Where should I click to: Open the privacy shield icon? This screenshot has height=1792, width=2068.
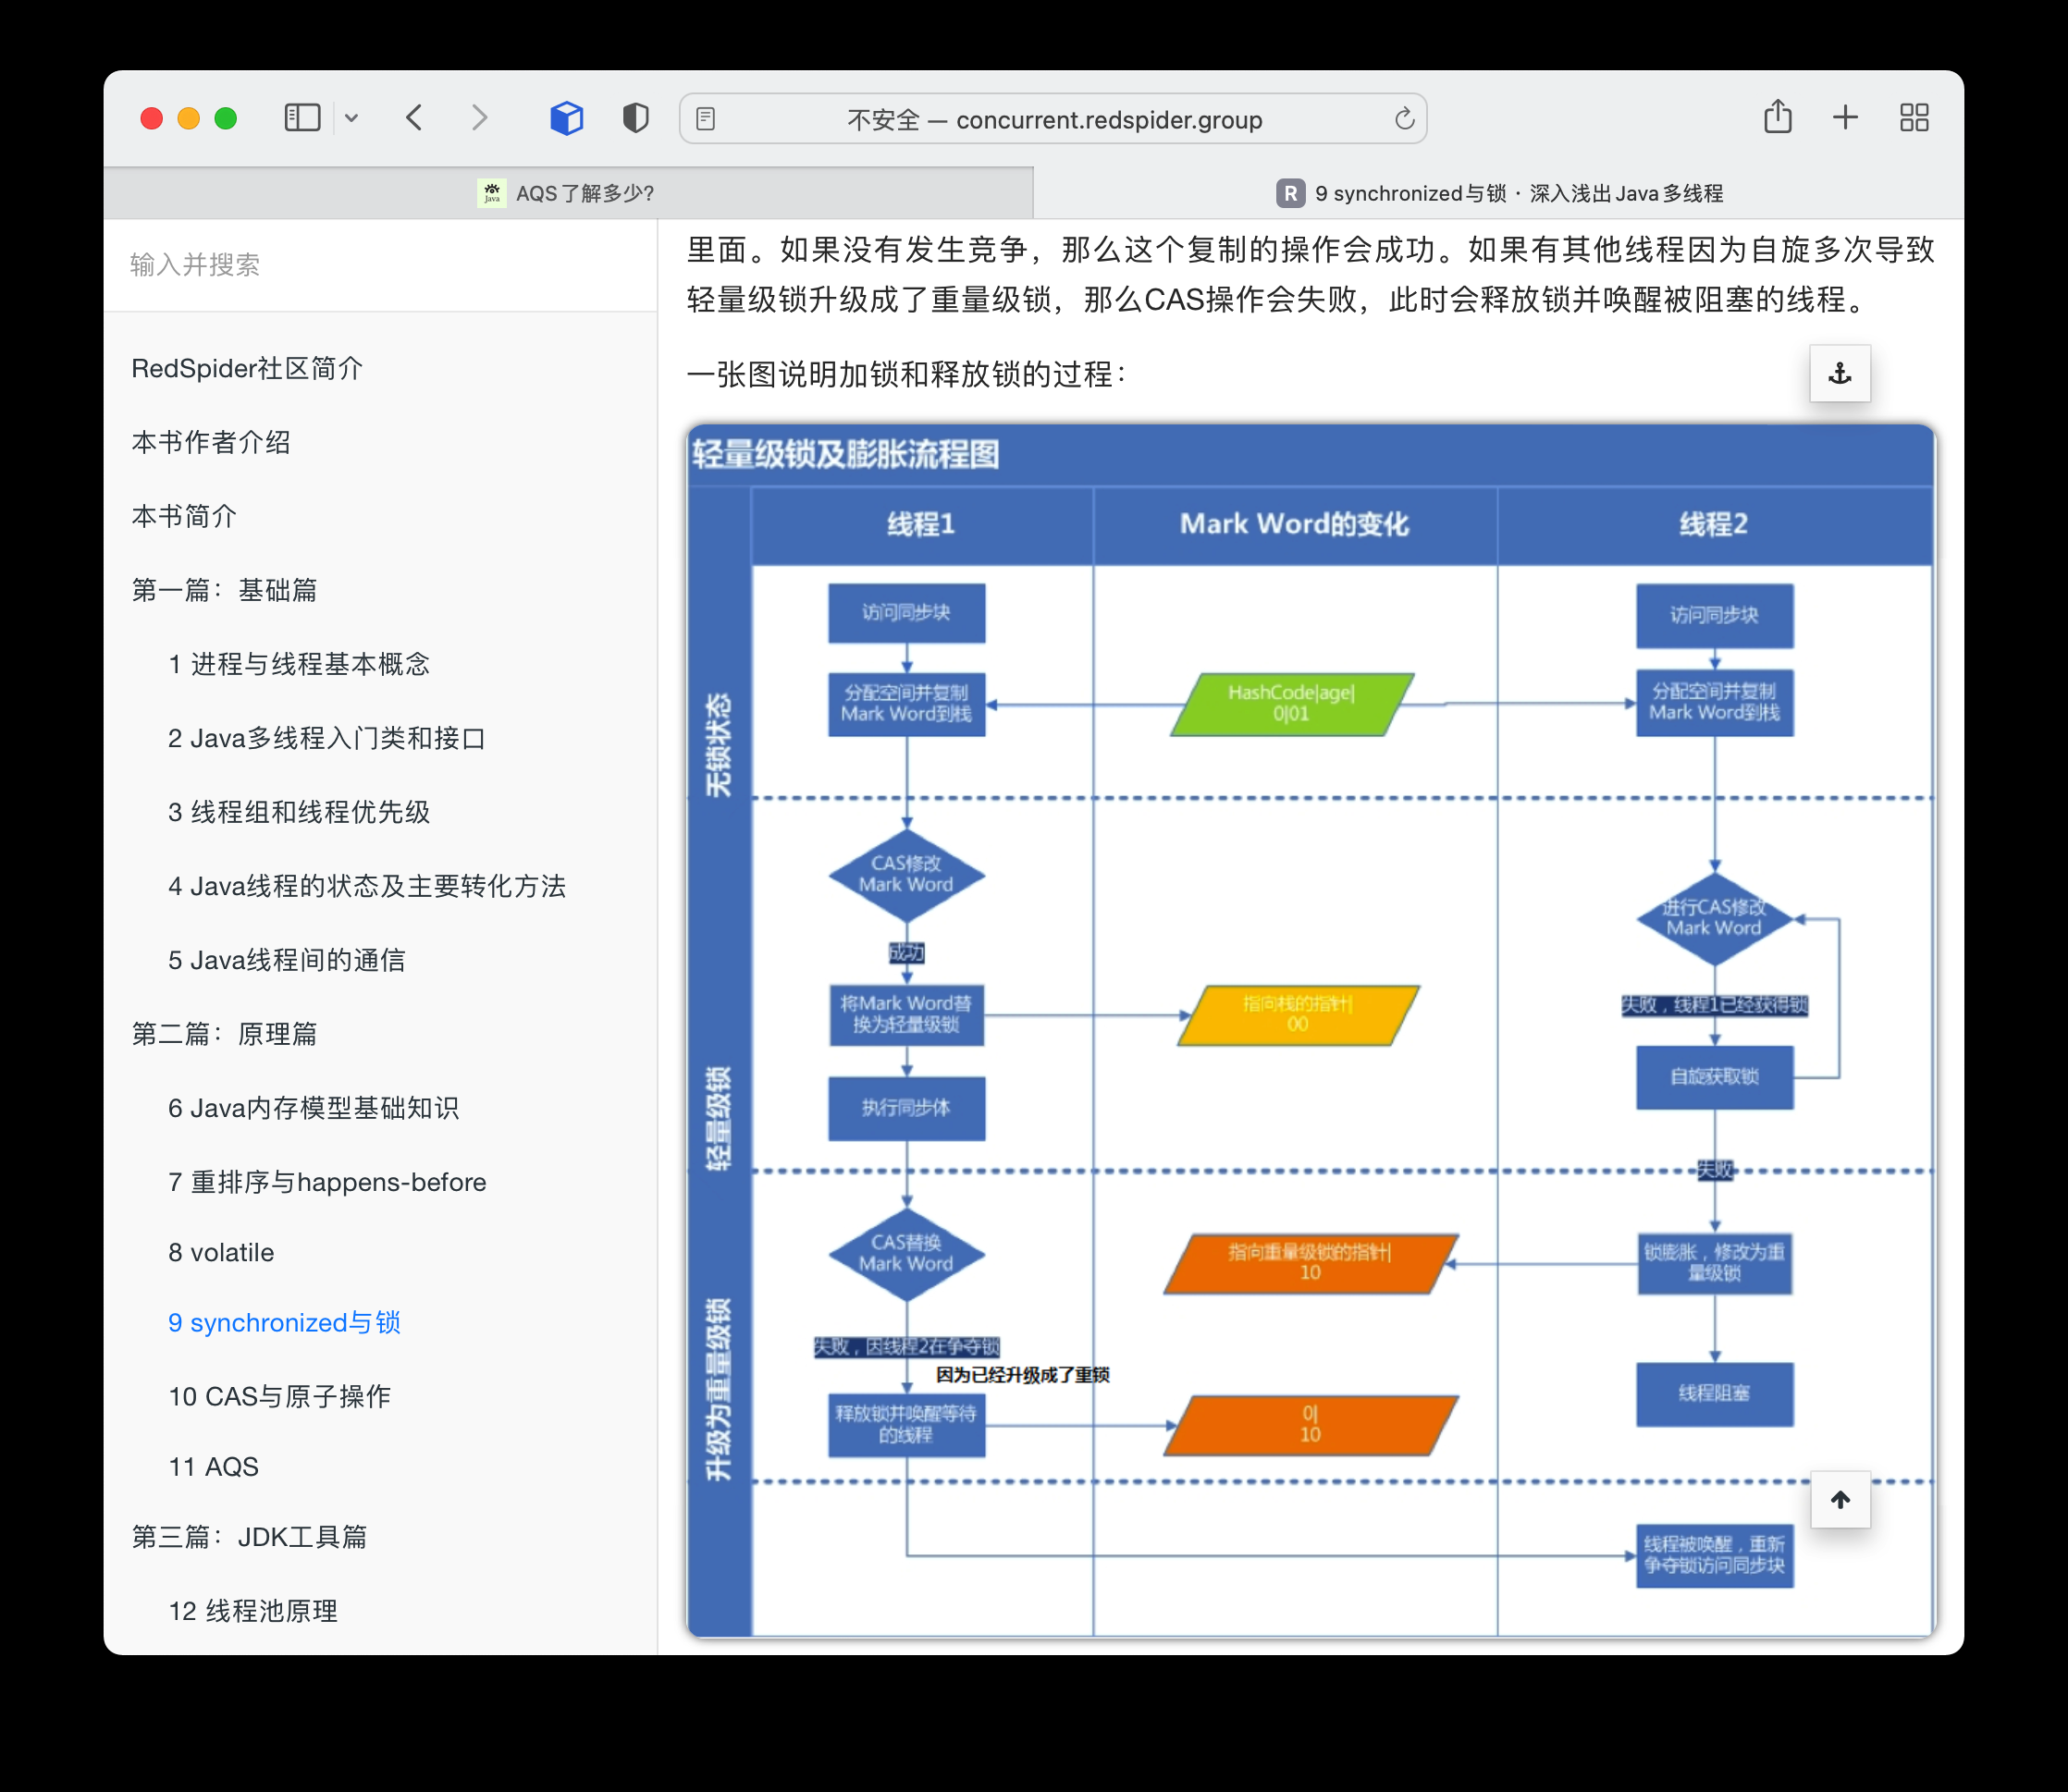point(633,117)
